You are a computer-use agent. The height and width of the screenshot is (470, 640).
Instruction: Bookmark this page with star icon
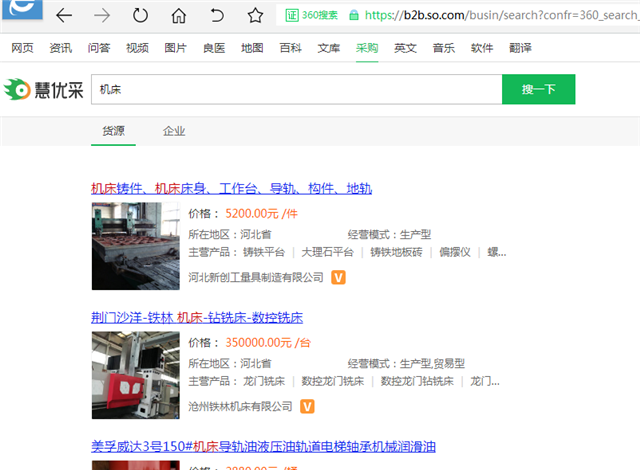(255, 15)
